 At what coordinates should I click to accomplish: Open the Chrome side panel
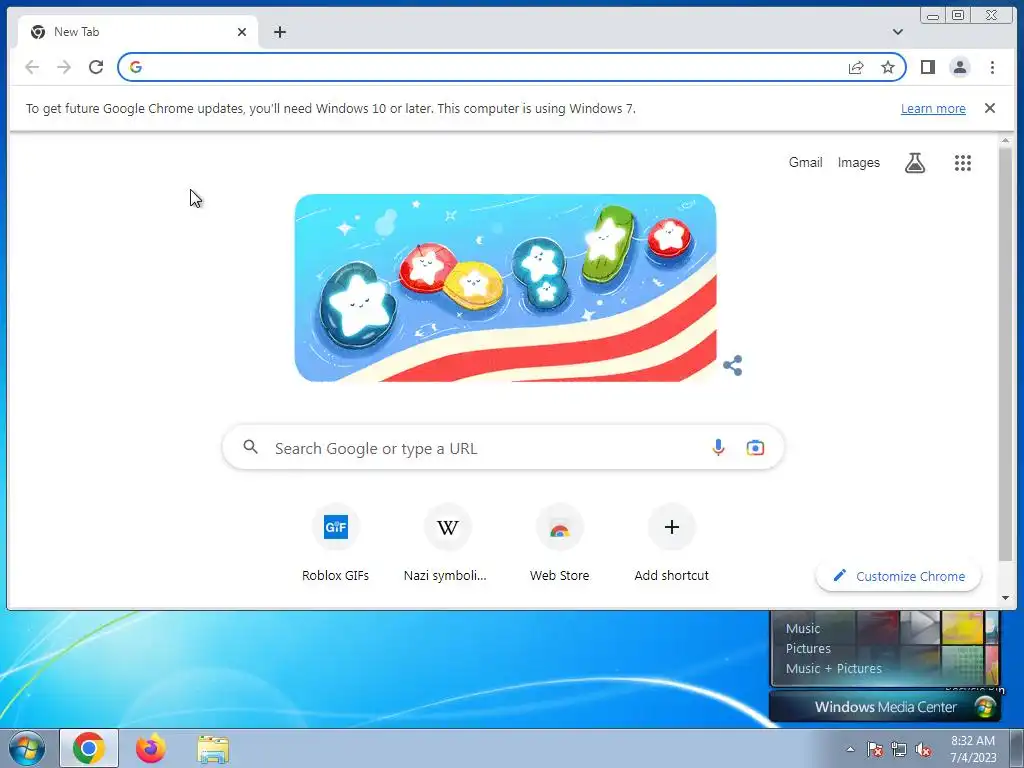click(x=927, y=67)
